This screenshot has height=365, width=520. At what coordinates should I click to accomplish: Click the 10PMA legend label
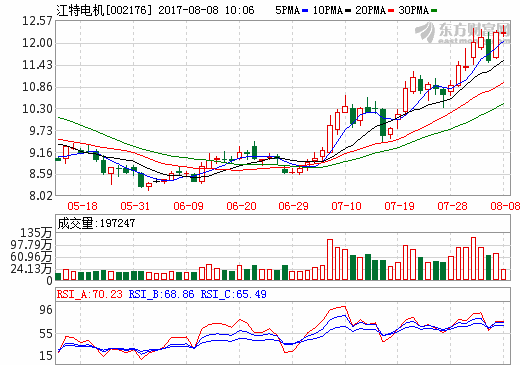328,10
